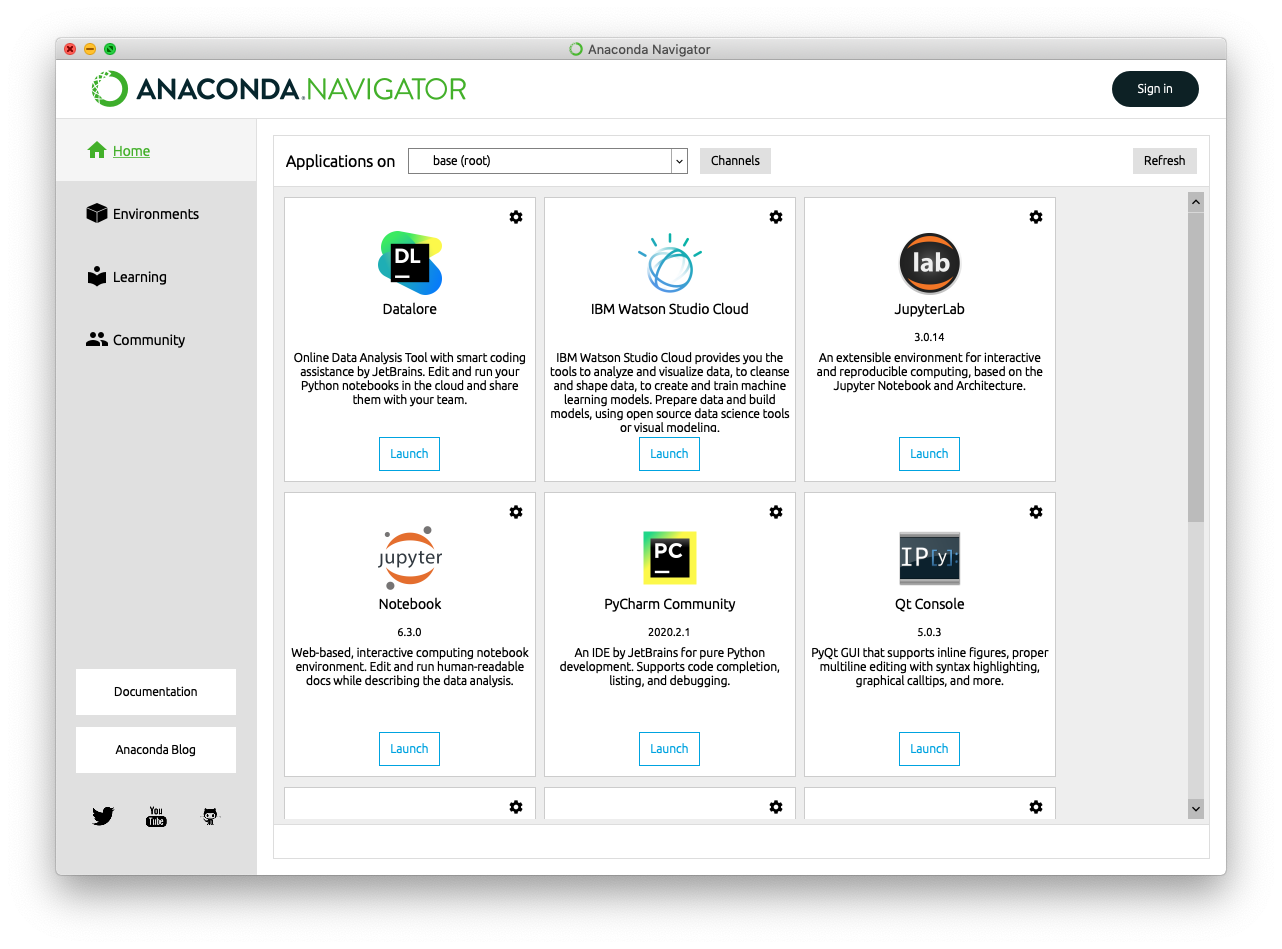This screenshot has width=1282, height=949.
Task: Launch JupyterLab
Action: pos(929,454)
